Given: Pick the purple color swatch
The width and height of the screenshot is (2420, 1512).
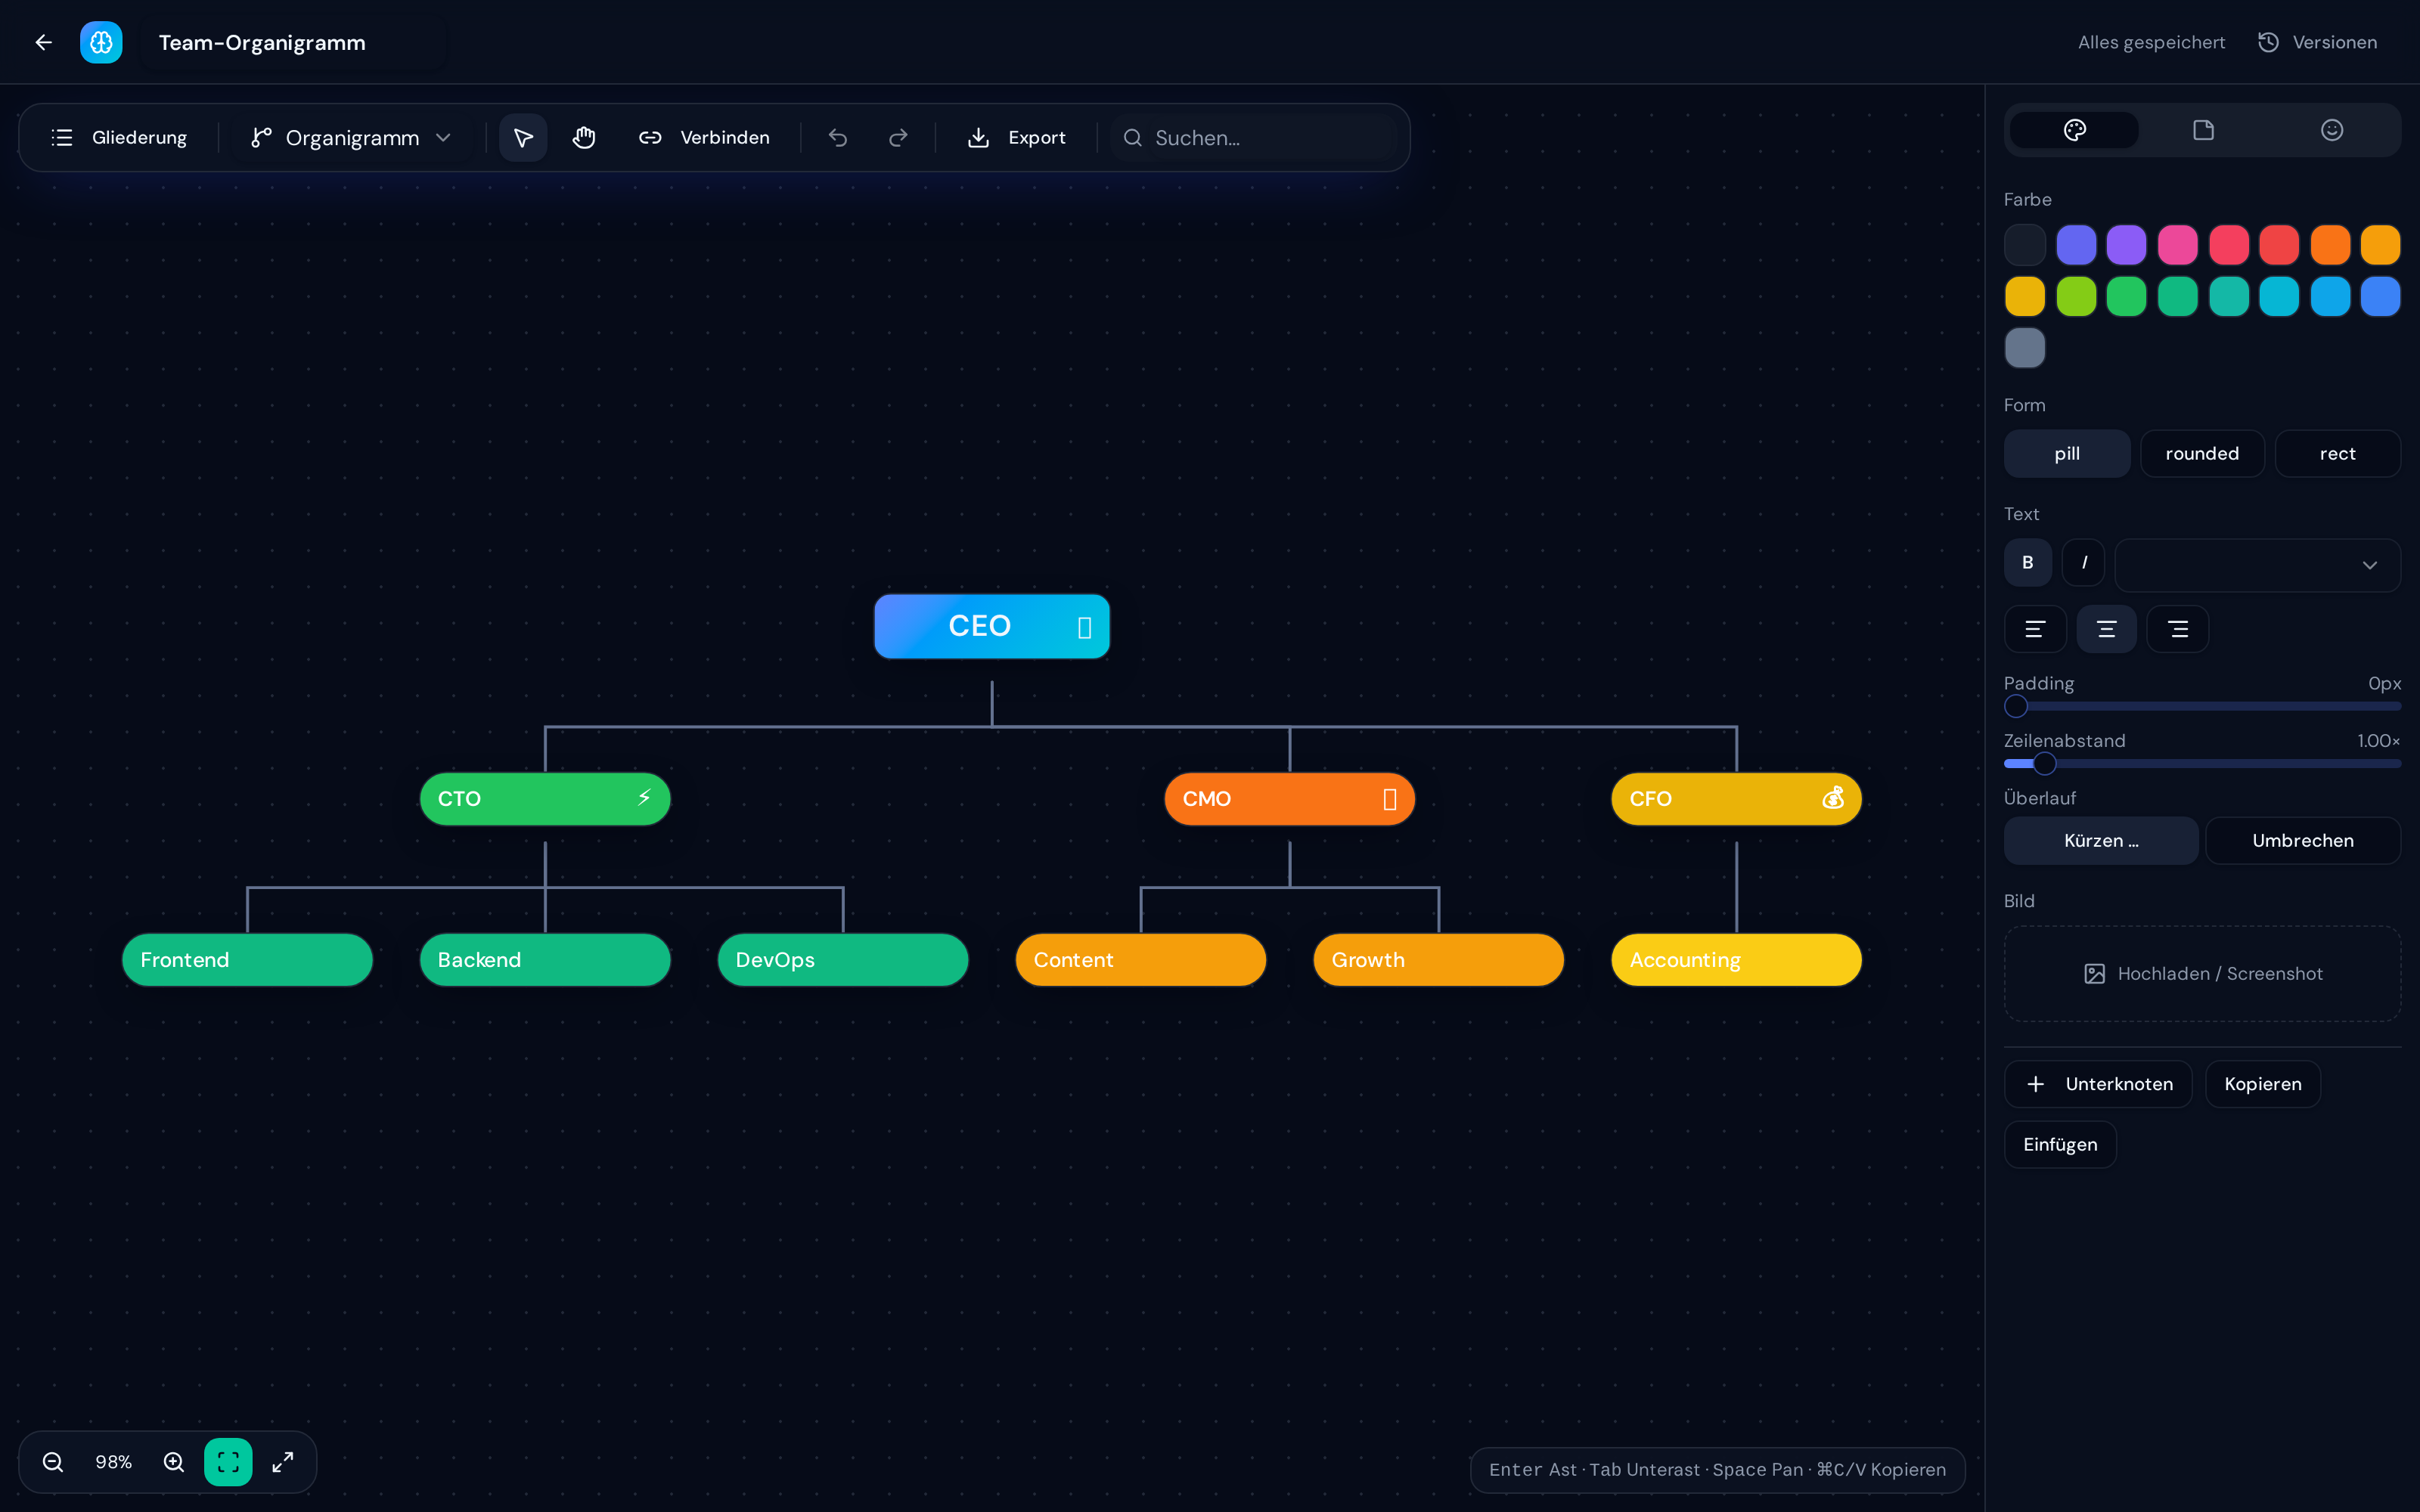Looking at the screenshot, I should pyautogui.click(x=2126, y=245).
